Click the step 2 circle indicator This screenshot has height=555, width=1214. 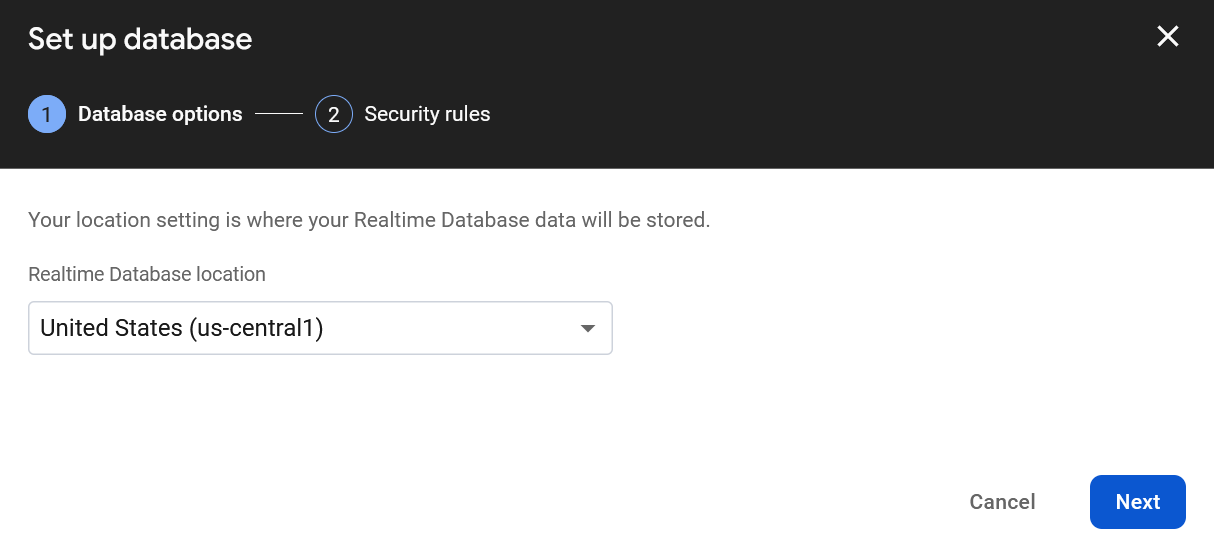tap(334, 114)
